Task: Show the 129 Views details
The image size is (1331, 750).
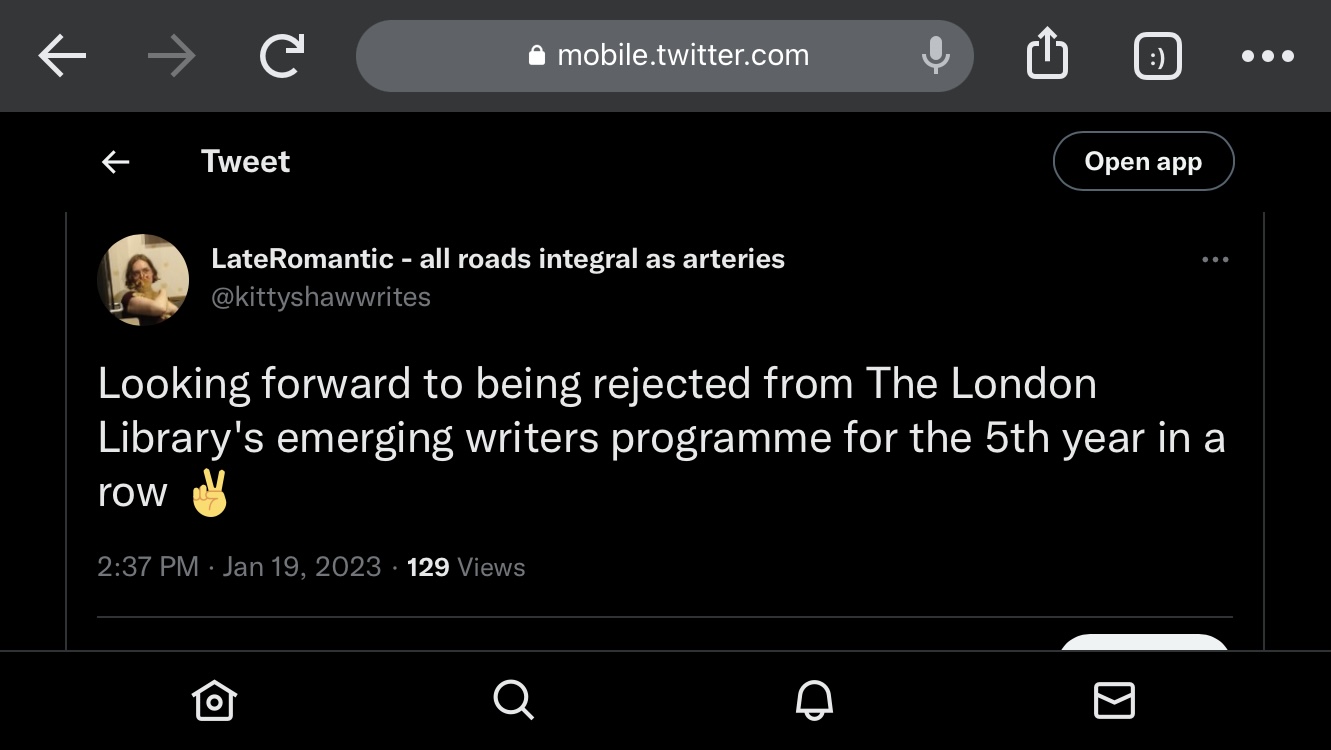Action: (466, 567)
